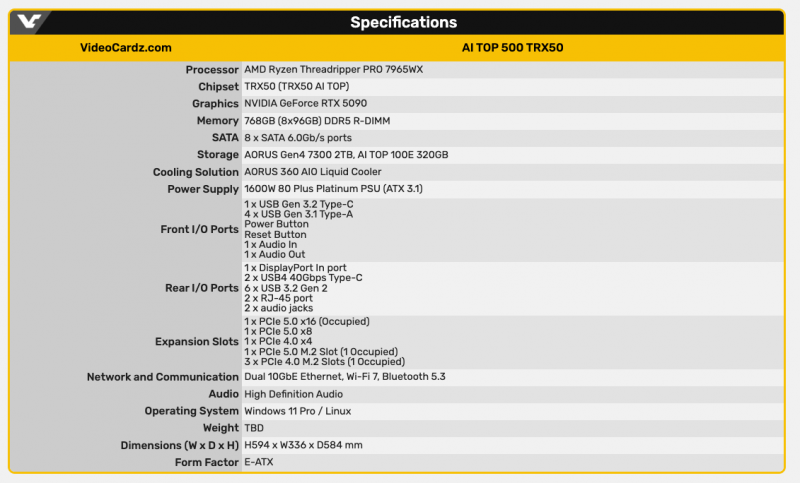Select AORUS 360 AIO Liquid Cooler text
800x483 pixels.
[x=312, y=172]
